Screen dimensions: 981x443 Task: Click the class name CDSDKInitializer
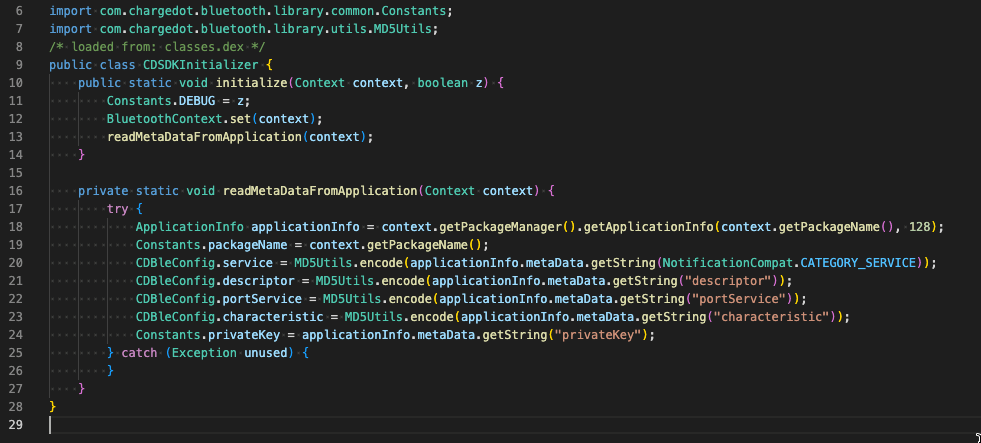(201, 64)
